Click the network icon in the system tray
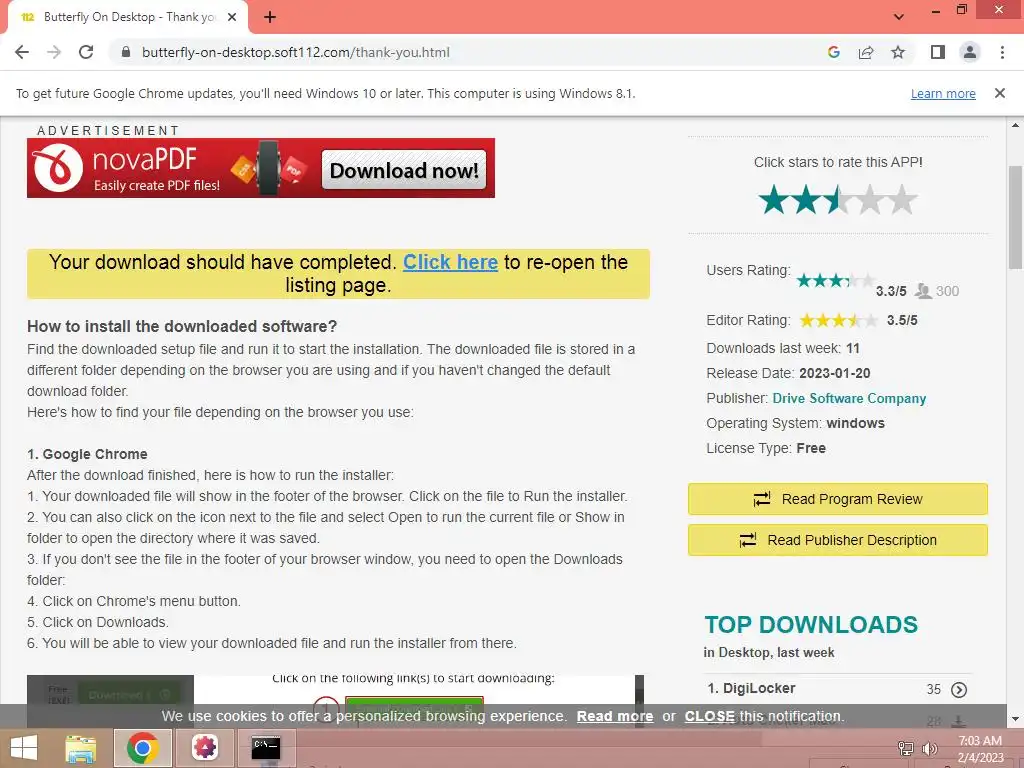Image resolution: width=1024 pixels, height=768 pixels. coord(905,748)
